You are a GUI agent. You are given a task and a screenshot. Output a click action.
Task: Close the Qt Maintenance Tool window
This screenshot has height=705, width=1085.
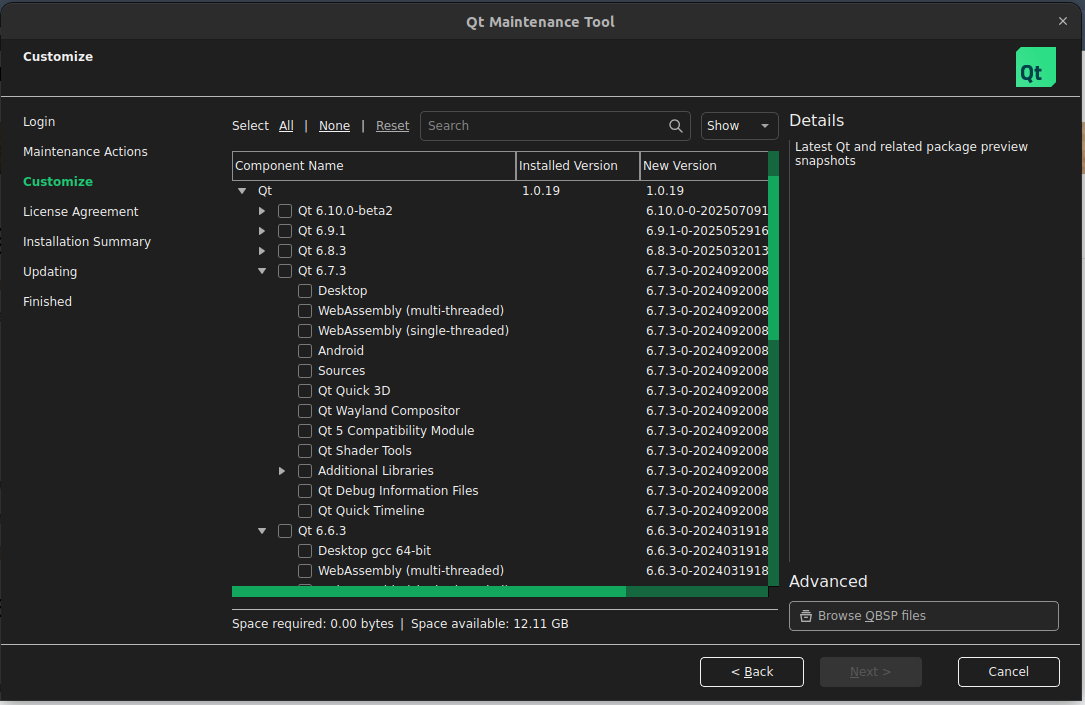pos(1063,21)
